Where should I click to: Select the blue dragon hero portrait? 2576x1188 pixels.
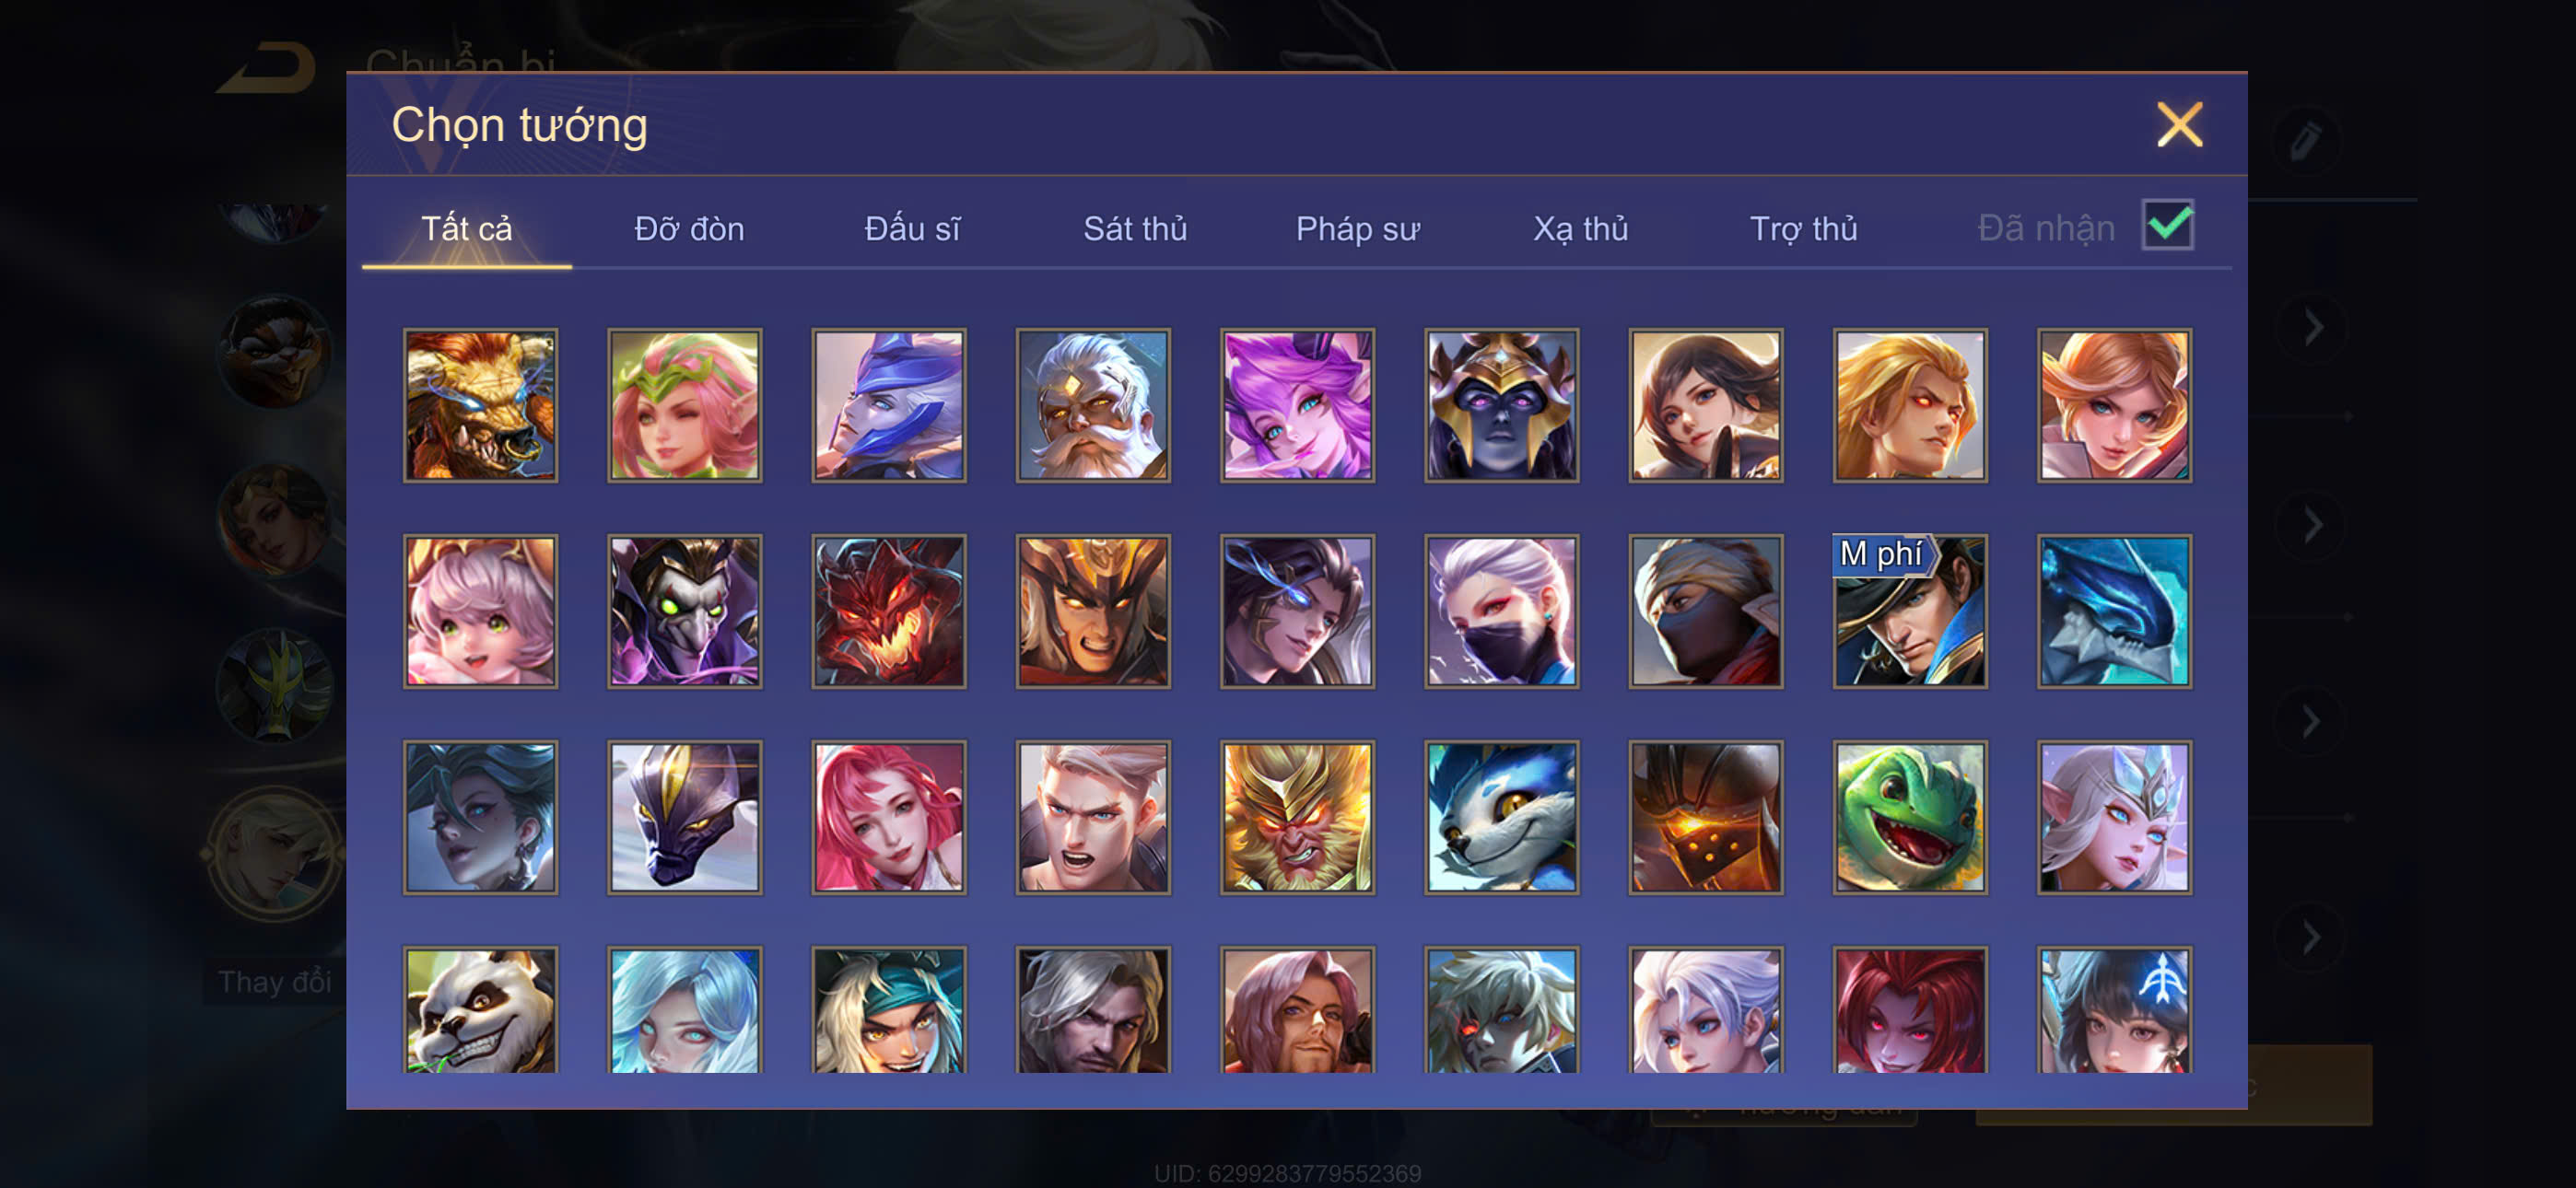click(x=2113, y=611)
